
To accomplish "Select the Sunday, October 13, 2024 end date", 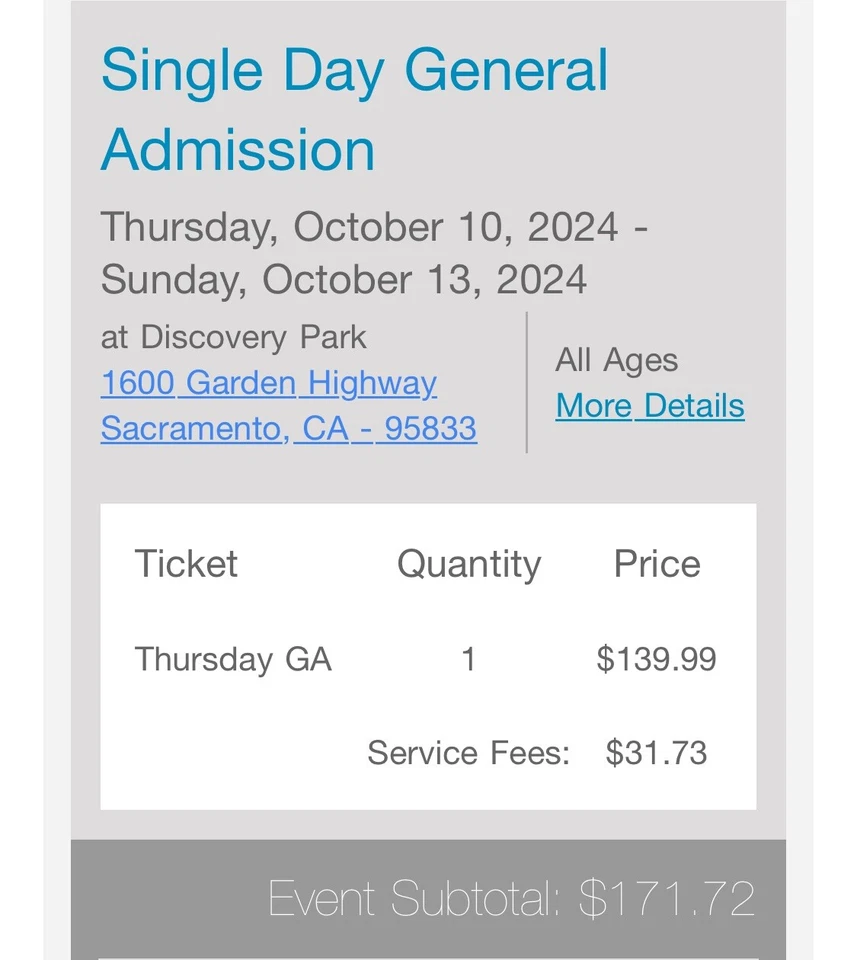I will 343,279.
